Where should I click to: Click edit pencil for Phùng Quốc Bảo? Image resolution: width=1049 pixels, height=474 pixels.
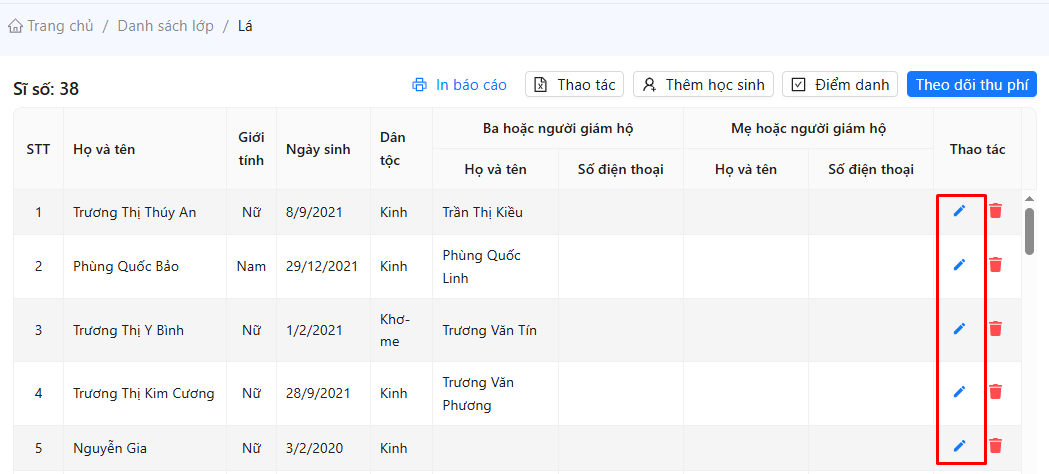pos(959,265)
